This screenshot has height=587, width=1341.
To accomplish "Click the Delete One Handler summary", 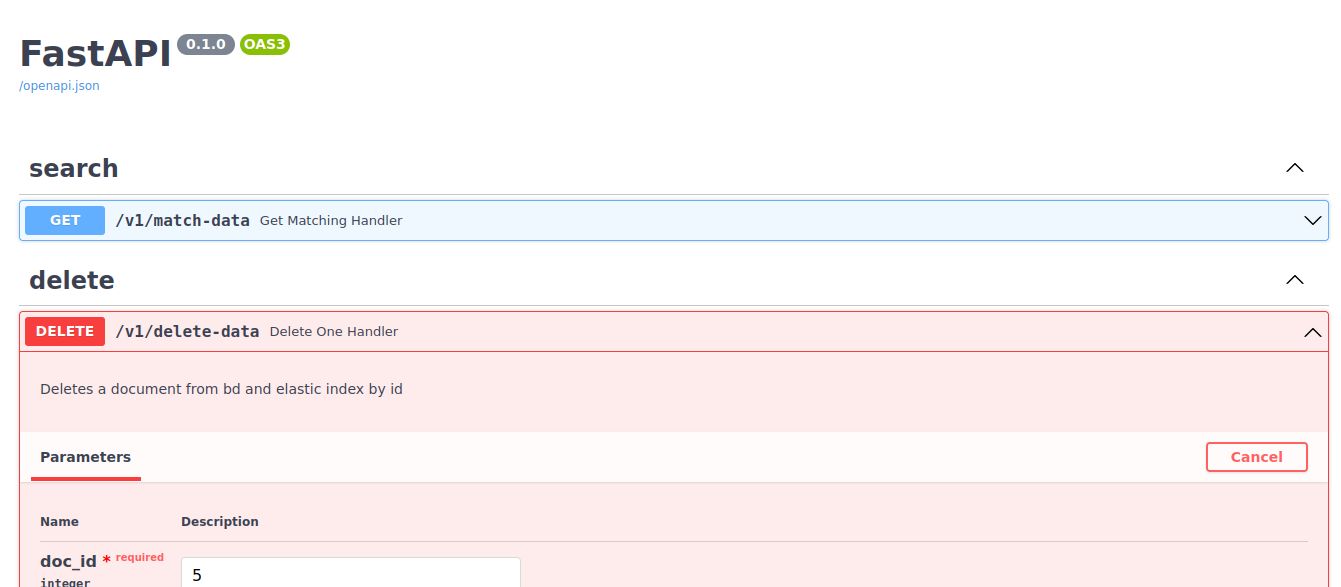I will point(334,331).
